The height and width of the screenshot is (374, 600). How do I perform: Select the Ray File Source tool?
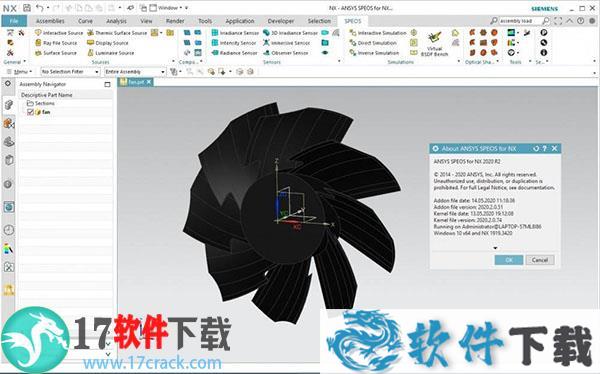click(56, 43)
